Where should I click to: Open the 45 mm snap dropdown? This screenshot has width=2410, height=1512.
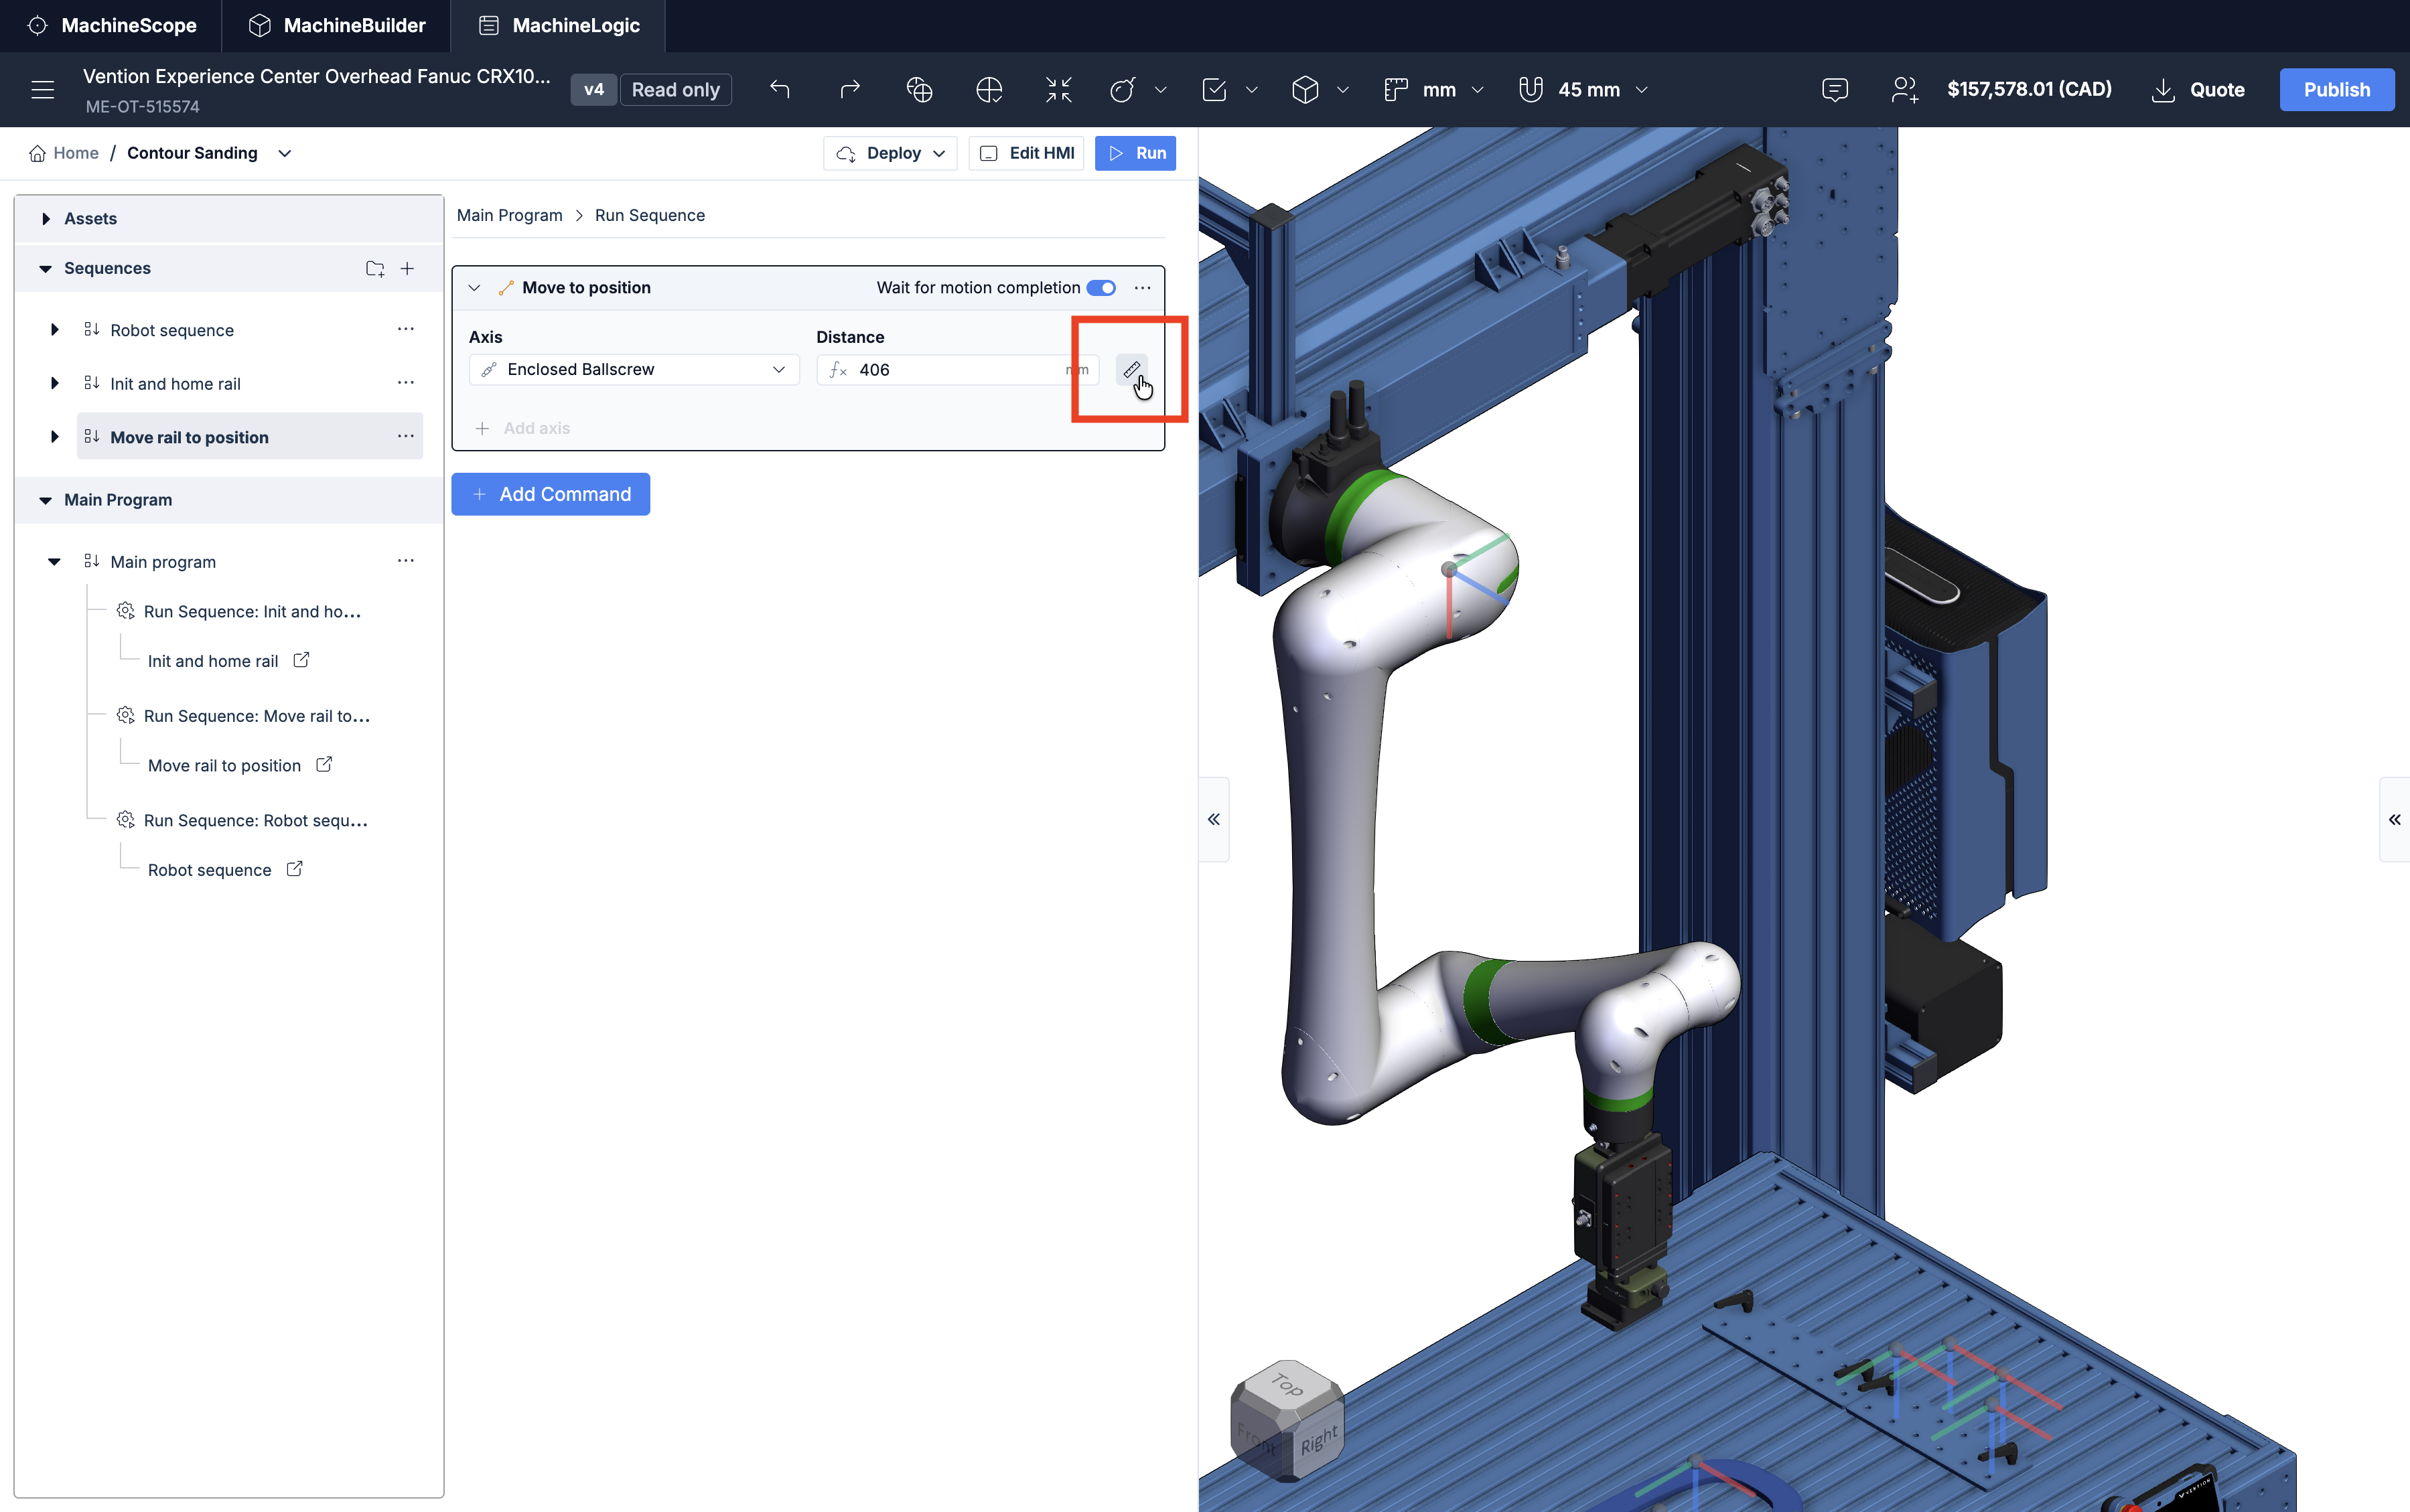pyautogui.click(x=1583, y=90)
